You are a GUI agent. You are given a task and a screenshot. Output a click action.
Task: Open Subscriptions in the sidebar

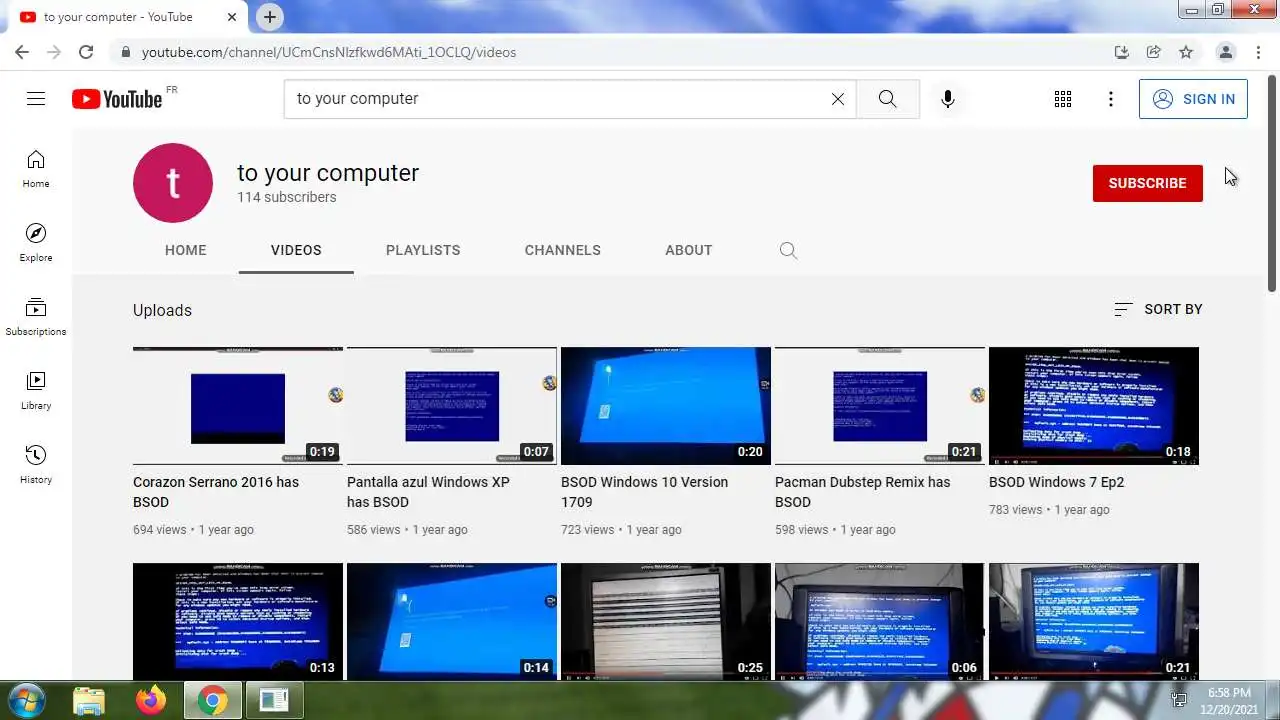click(36, 317)
